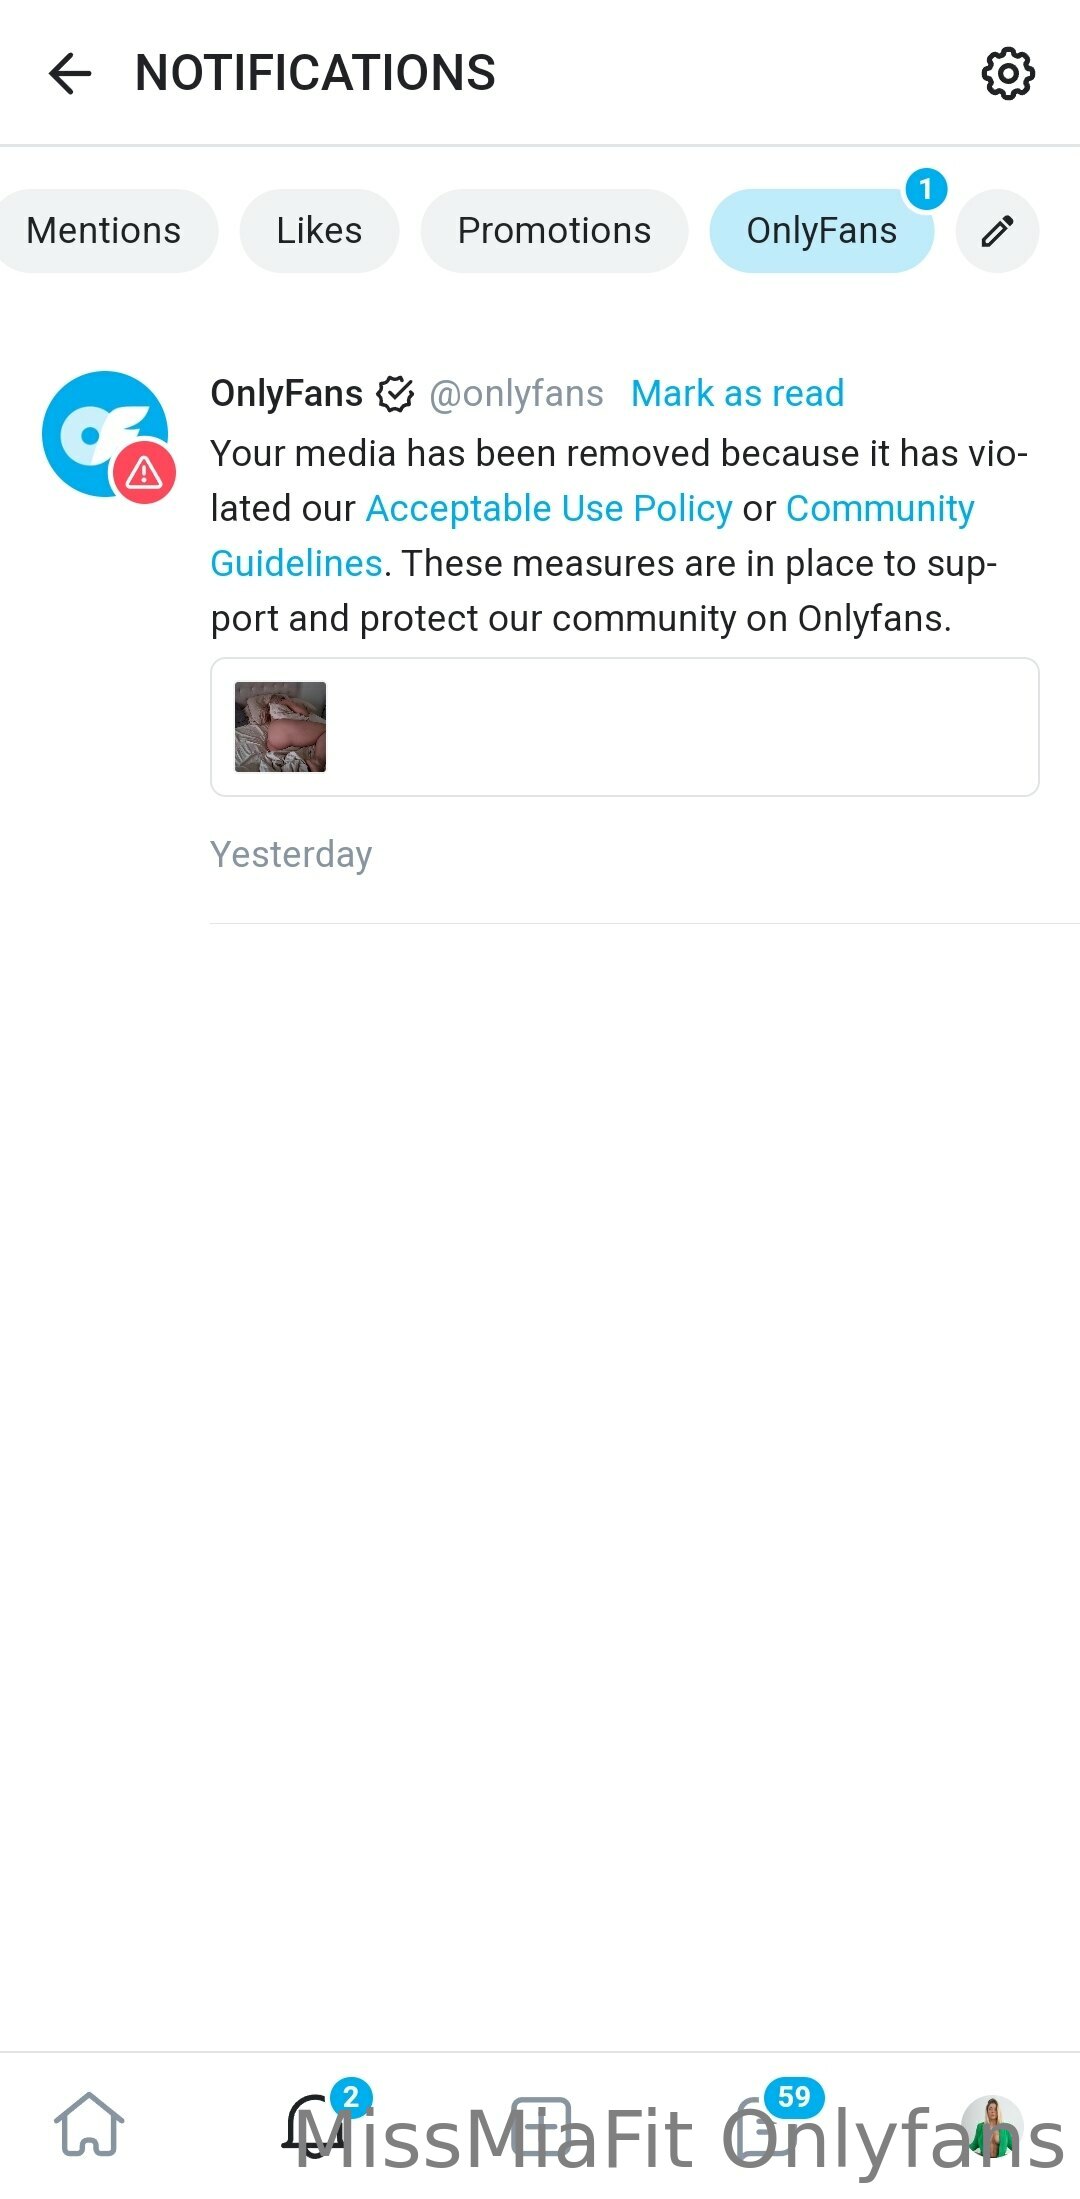Select the Likes filter tab
The width and height of the screenshot is (1080, 2199).
click(319, 231)
